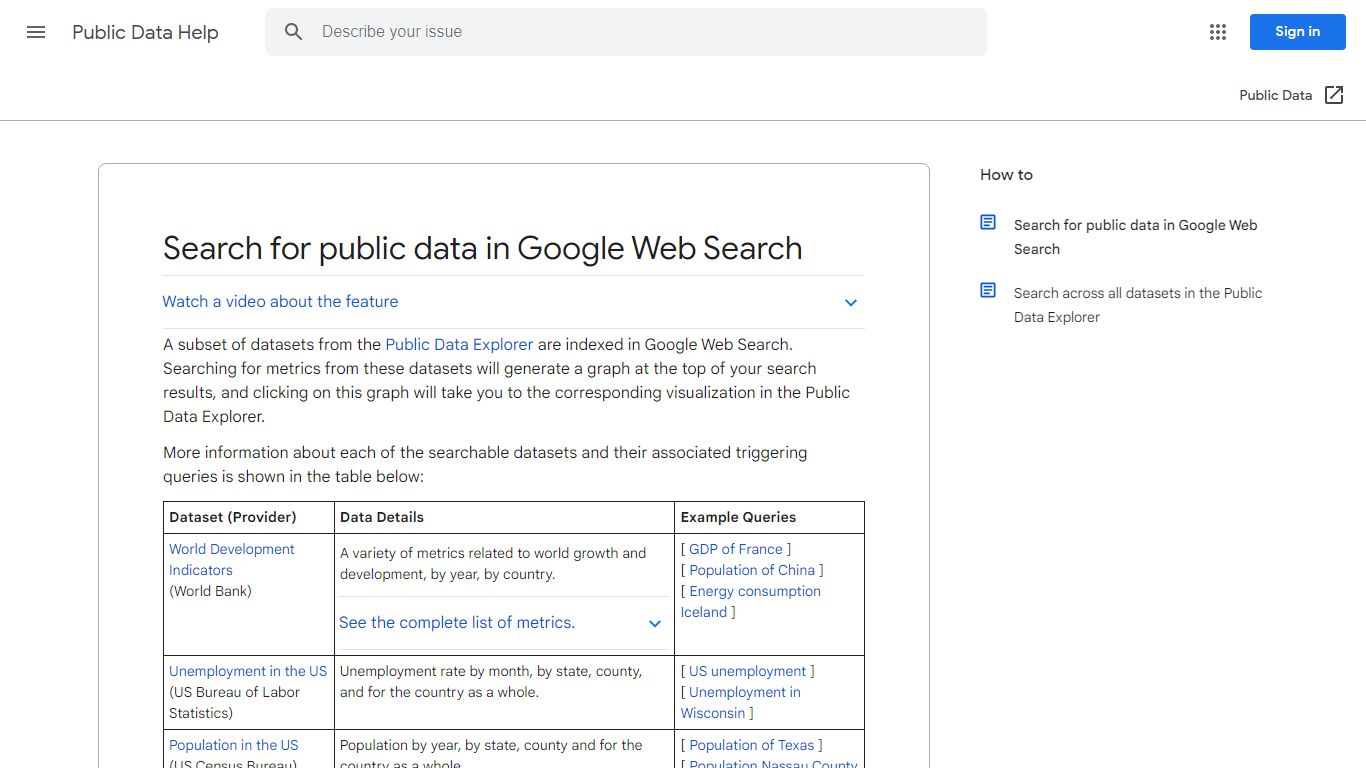Click the variety of metrics description text
The image size is (1366, 768).
click(x=493, y=564)
